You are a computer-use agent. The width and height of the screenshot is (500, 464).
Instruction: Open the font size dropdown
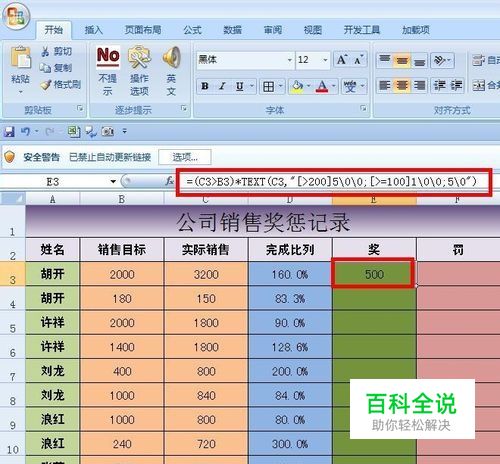tap(325, 60)
